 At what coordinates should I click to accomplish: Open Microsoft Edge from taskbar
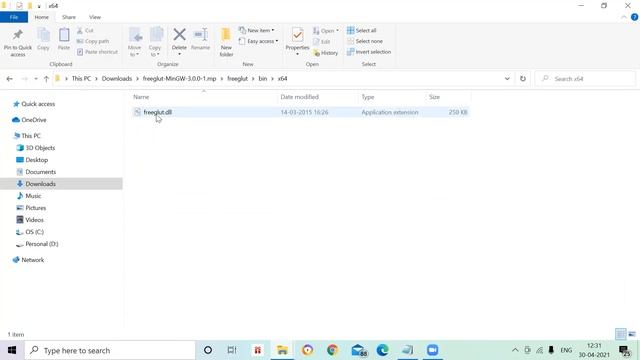coord(382,350)
